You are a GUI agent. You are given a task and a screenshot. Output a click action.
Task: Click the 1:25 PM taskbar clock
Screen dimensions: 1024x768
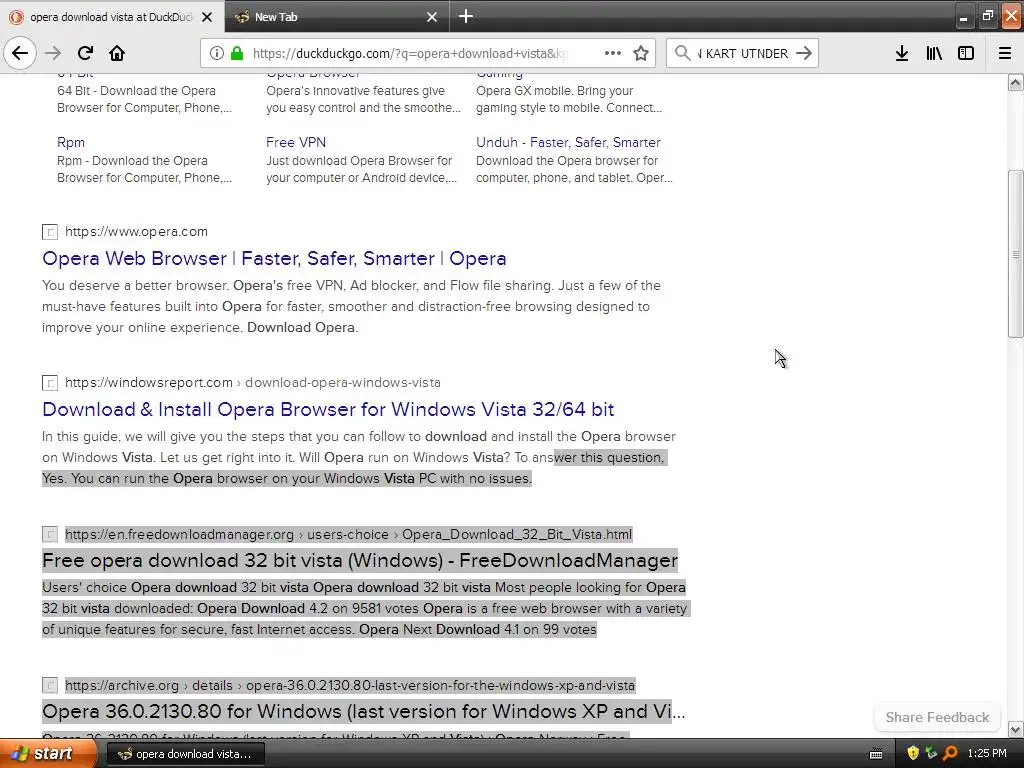(987, 754)
